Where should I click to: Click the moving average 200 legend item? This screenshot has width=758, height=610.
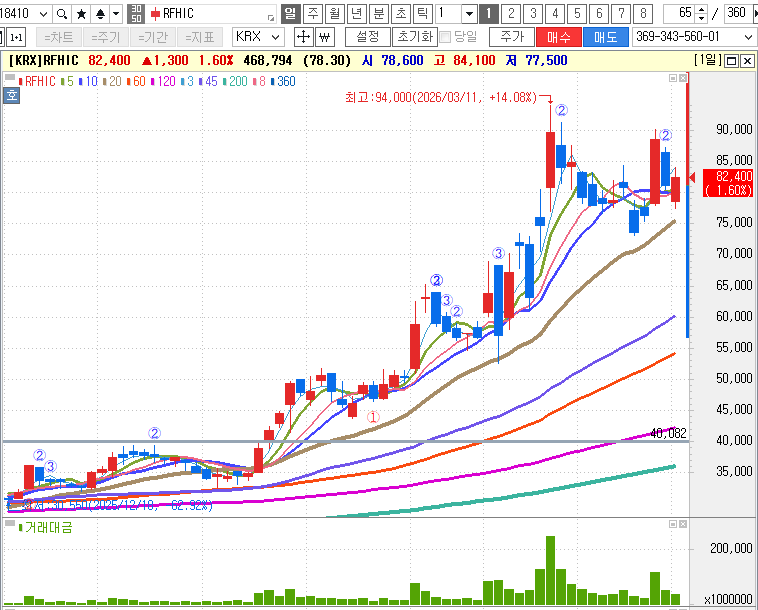tap(235, 82)
